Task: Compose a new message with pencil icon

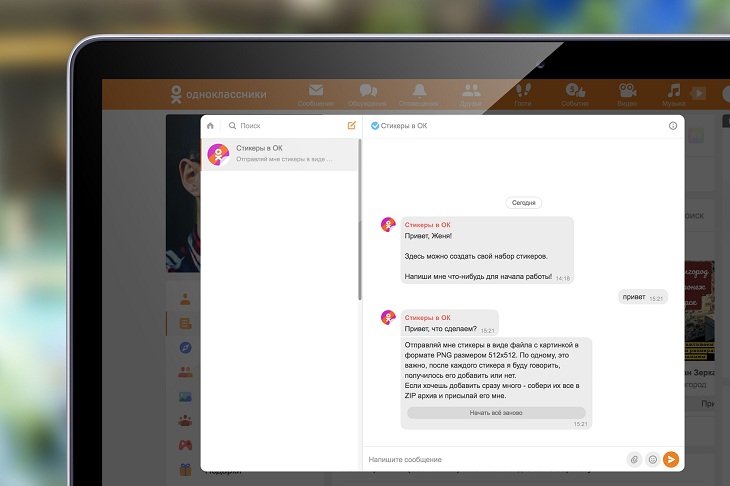Action: [x=351, y=126]
